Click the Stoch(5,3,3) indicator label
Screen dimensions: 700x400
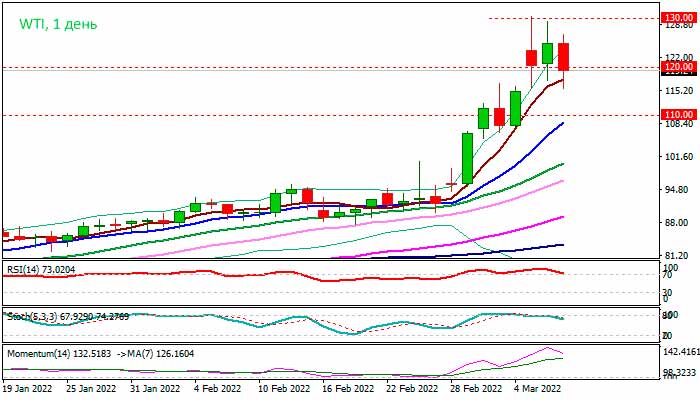(x=67, y=316)
